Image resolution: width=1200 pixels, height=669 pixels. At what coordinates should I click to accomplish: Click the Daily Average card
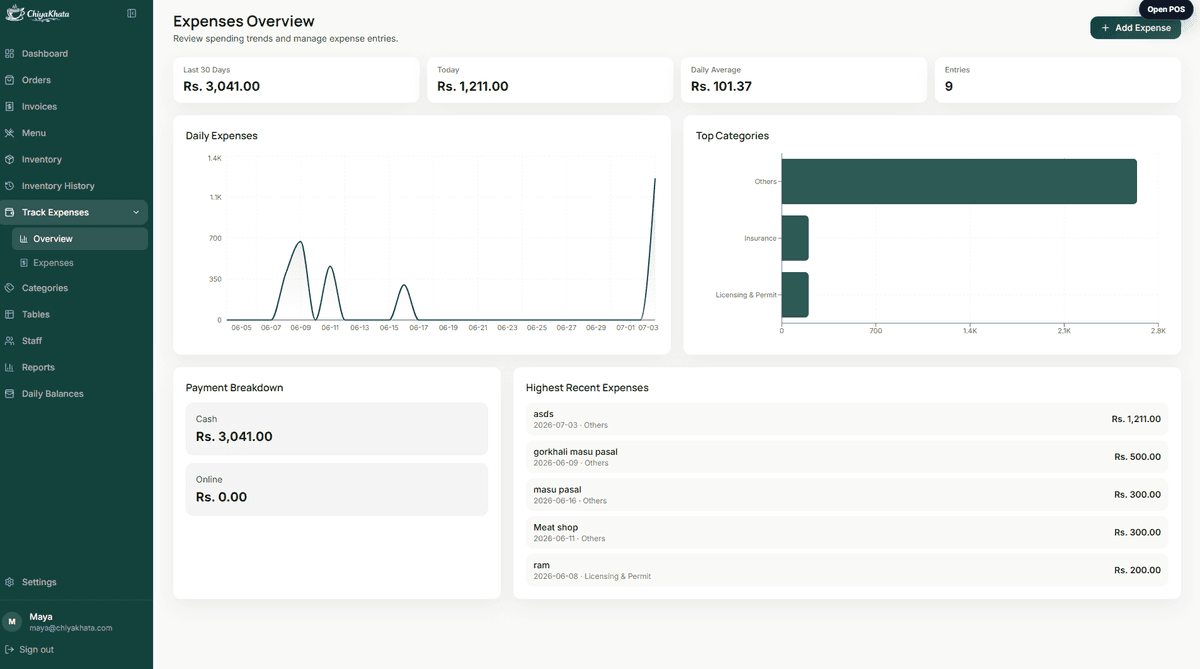point(804,80)
